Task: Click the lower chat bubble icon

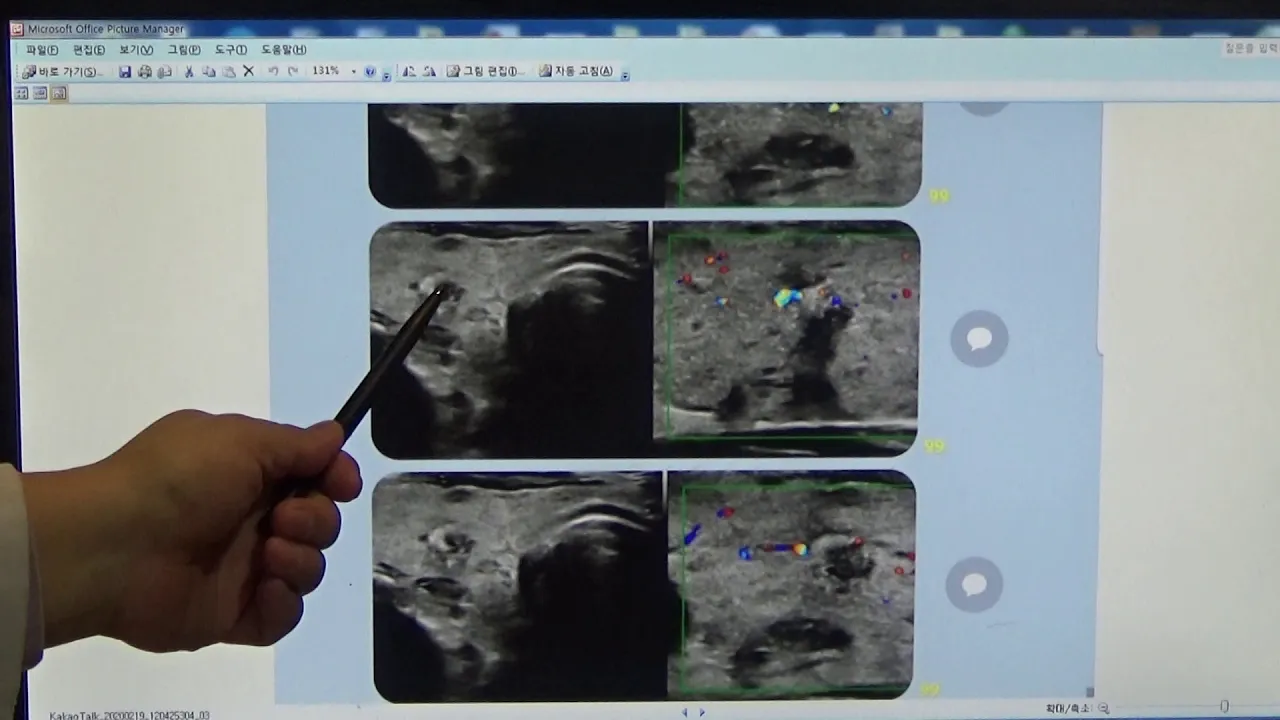Action: pos(974,584)
